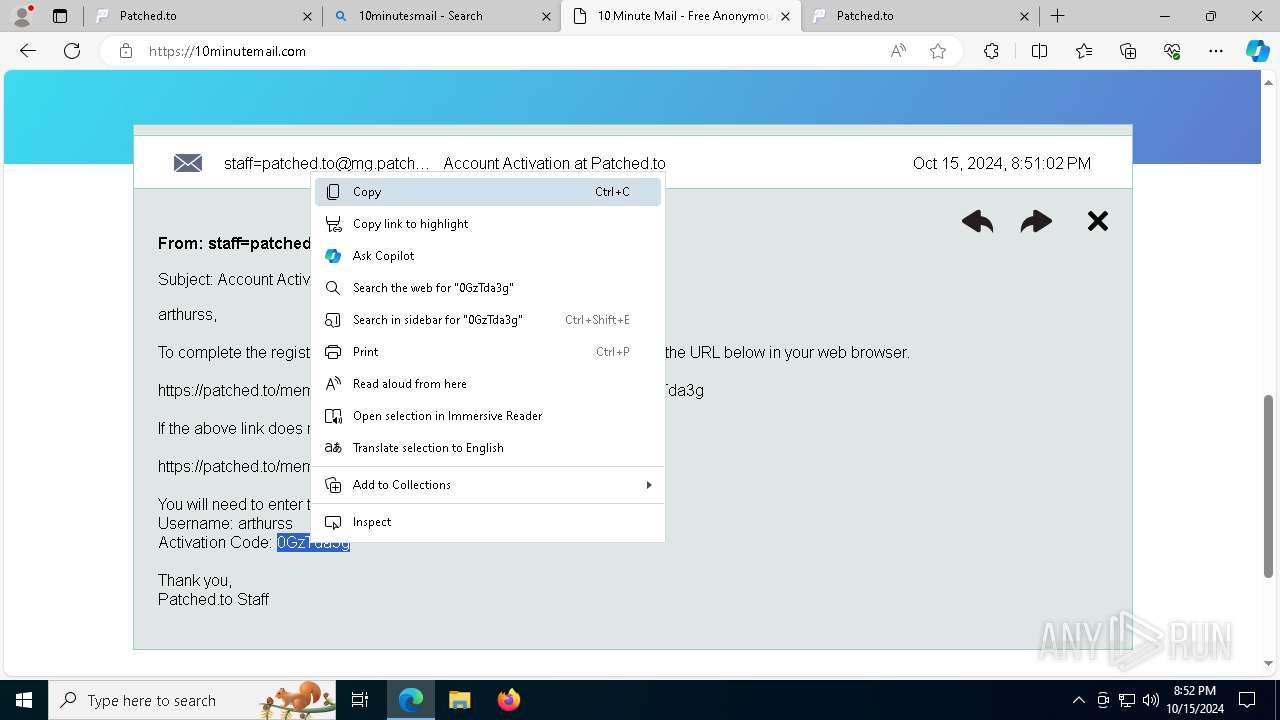Click the browser Back arrow
Image resolution: width=1280 pixels, height=720 pixels.
coord(28,51)
